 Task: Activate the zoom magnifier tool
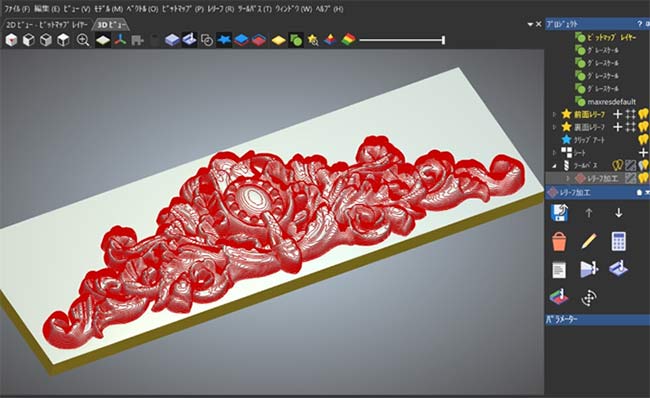point(83,40)
